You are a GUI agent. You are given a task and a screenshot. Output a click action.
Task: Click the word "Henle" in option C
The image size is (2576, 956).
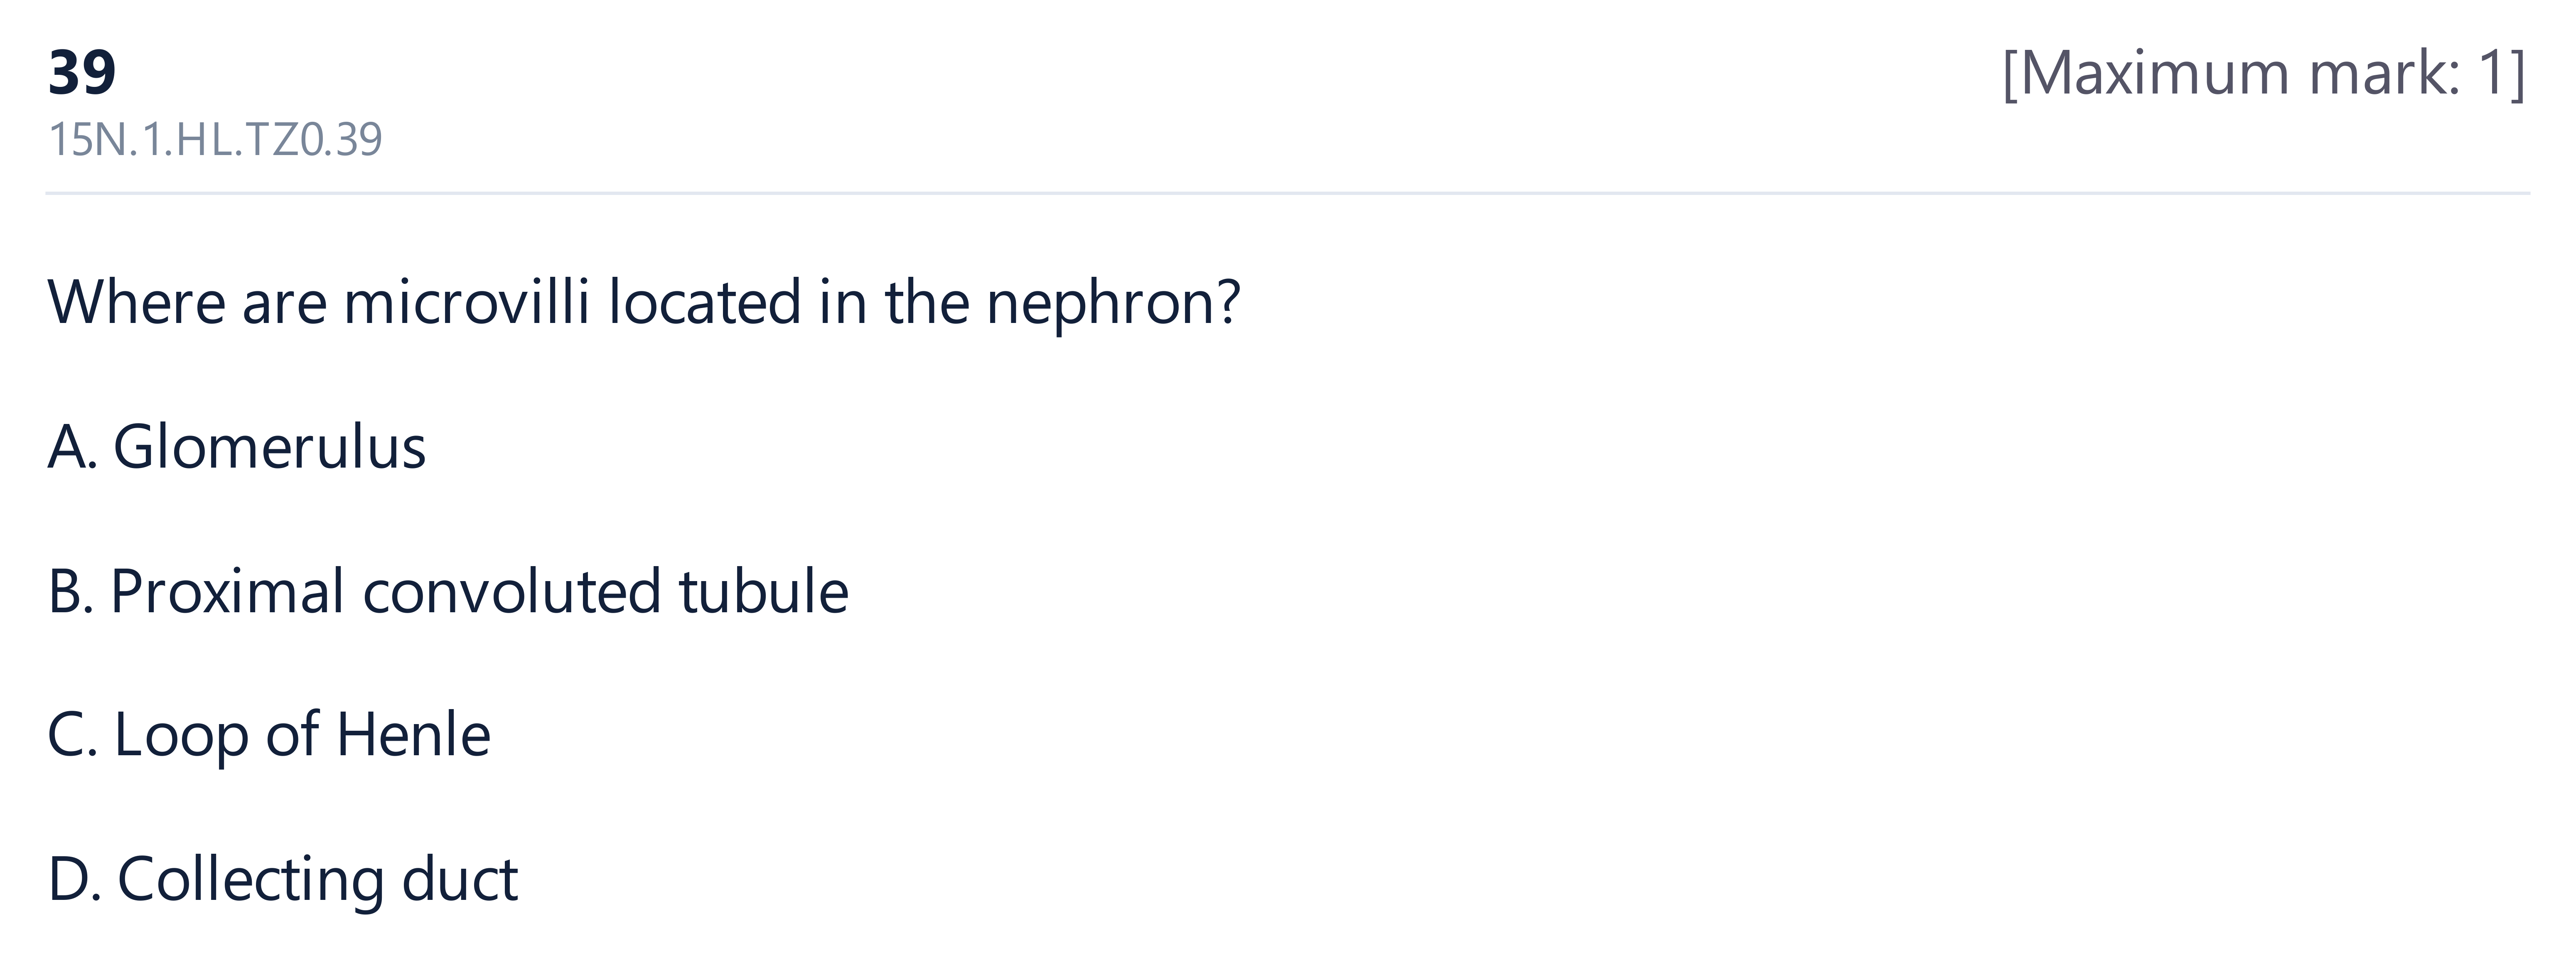[413, 735]
